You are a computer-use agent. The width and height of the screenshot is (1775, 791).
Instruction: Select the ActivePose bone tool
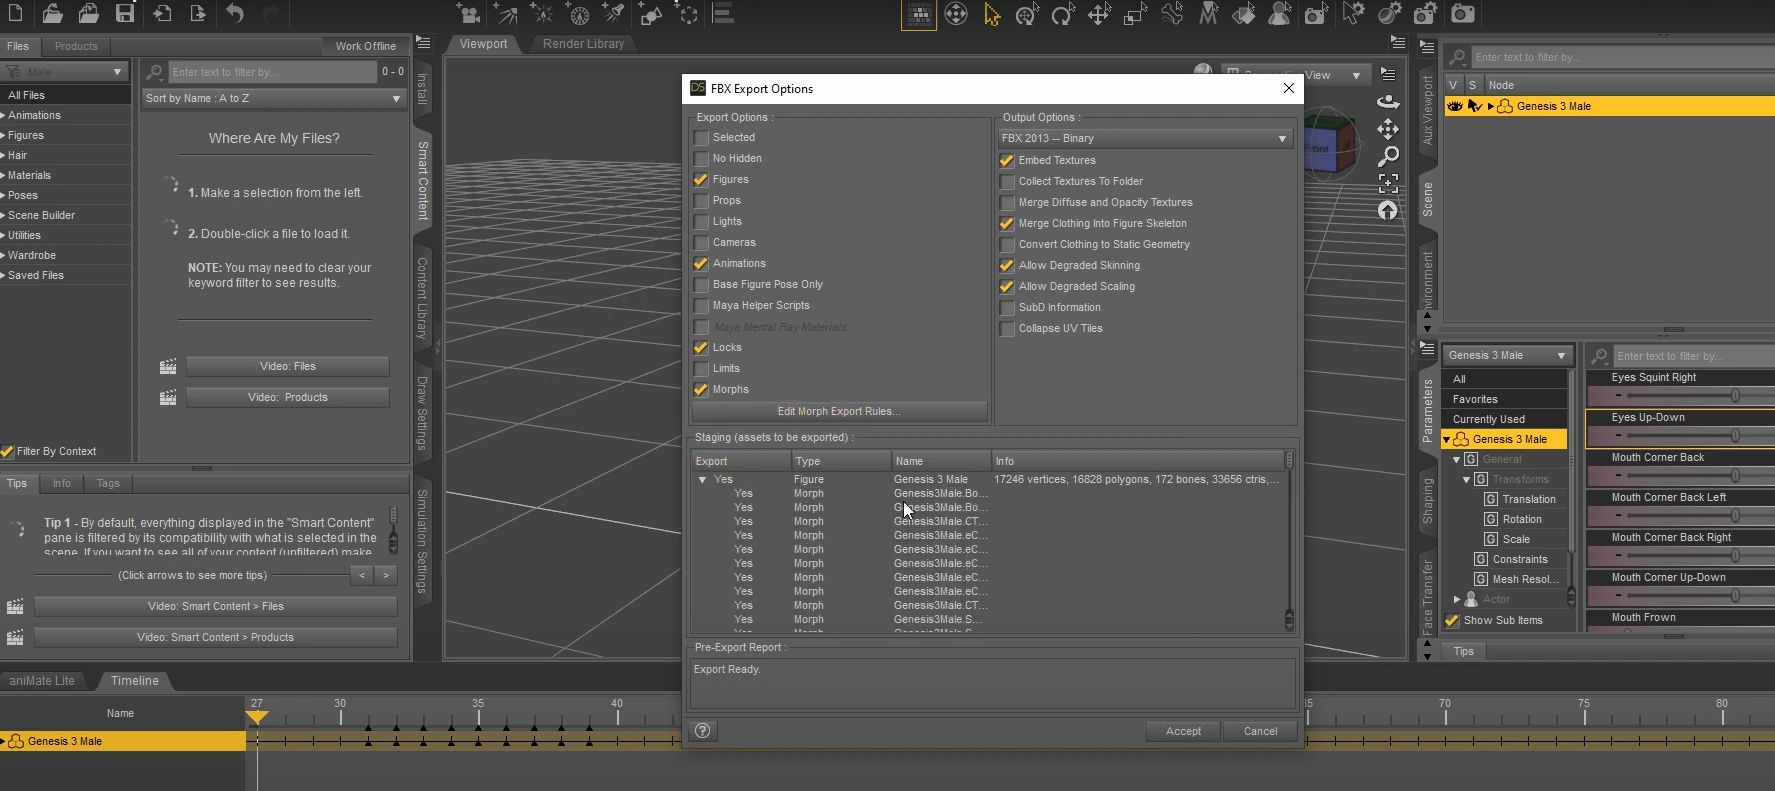pos(1172,14)
